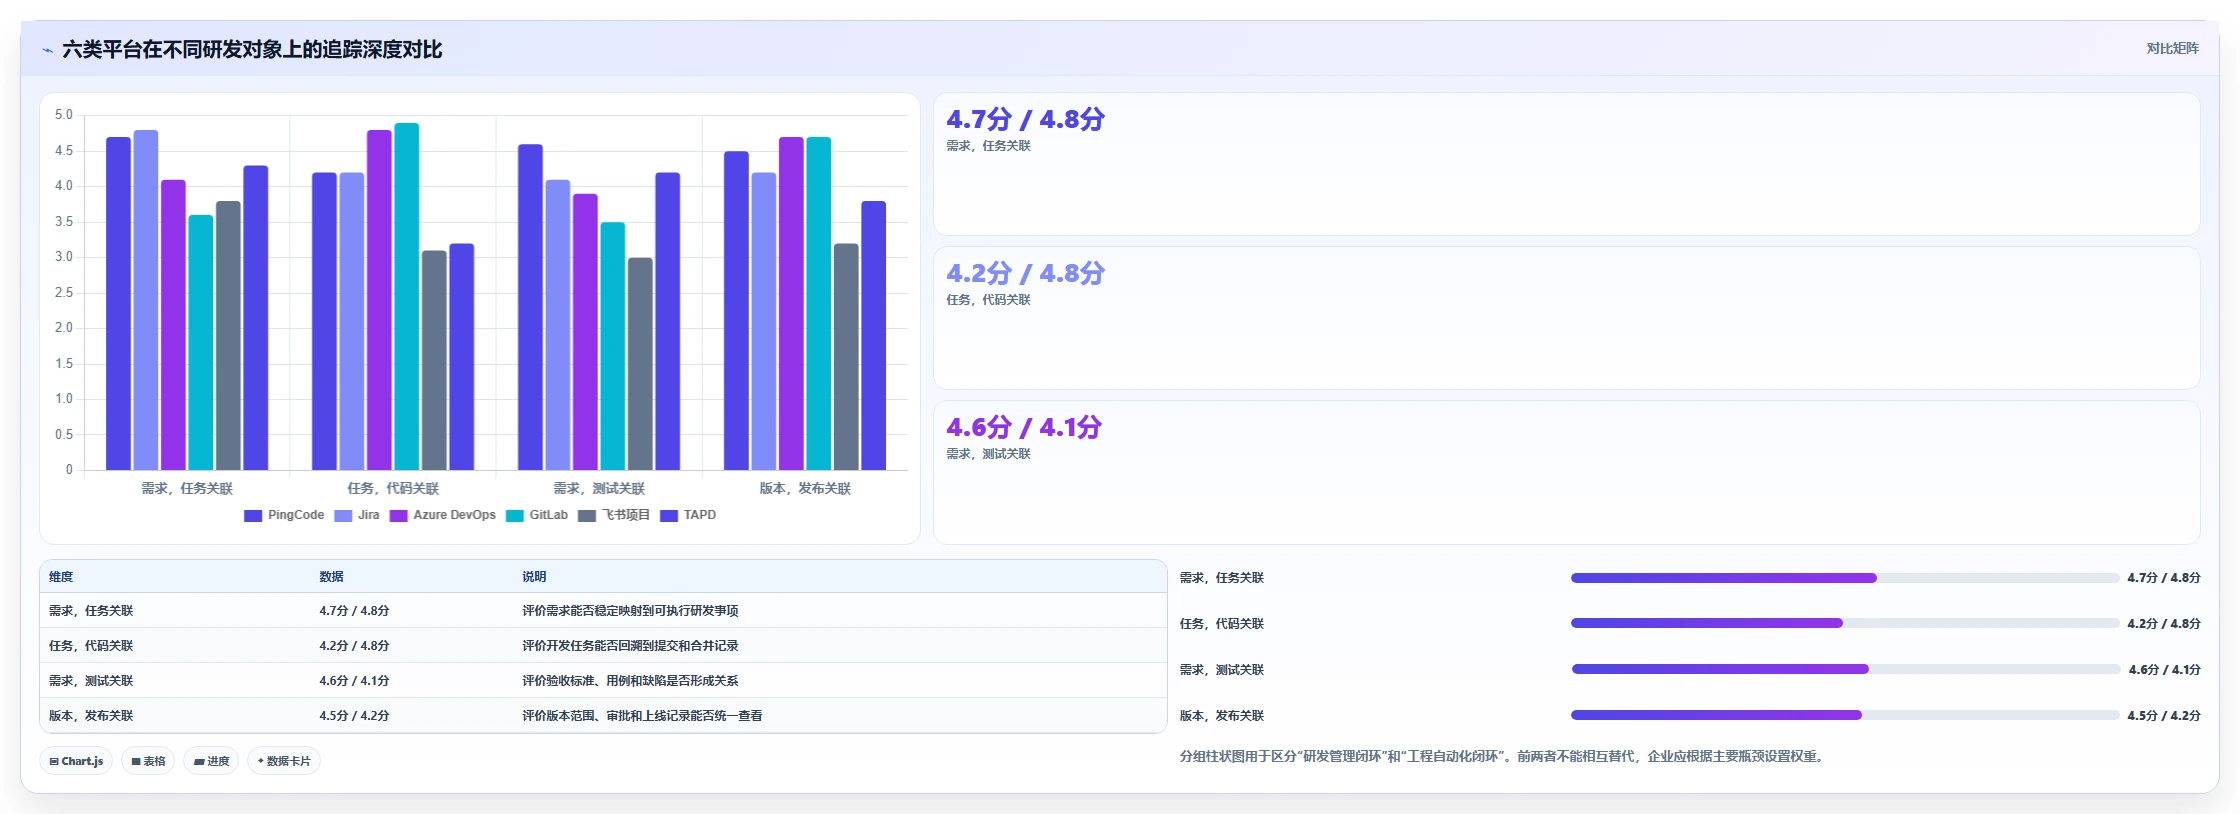The height and width of the screenshot is (814, 2240).
Task: Click the 数据 column header
Action: (331, 577)
